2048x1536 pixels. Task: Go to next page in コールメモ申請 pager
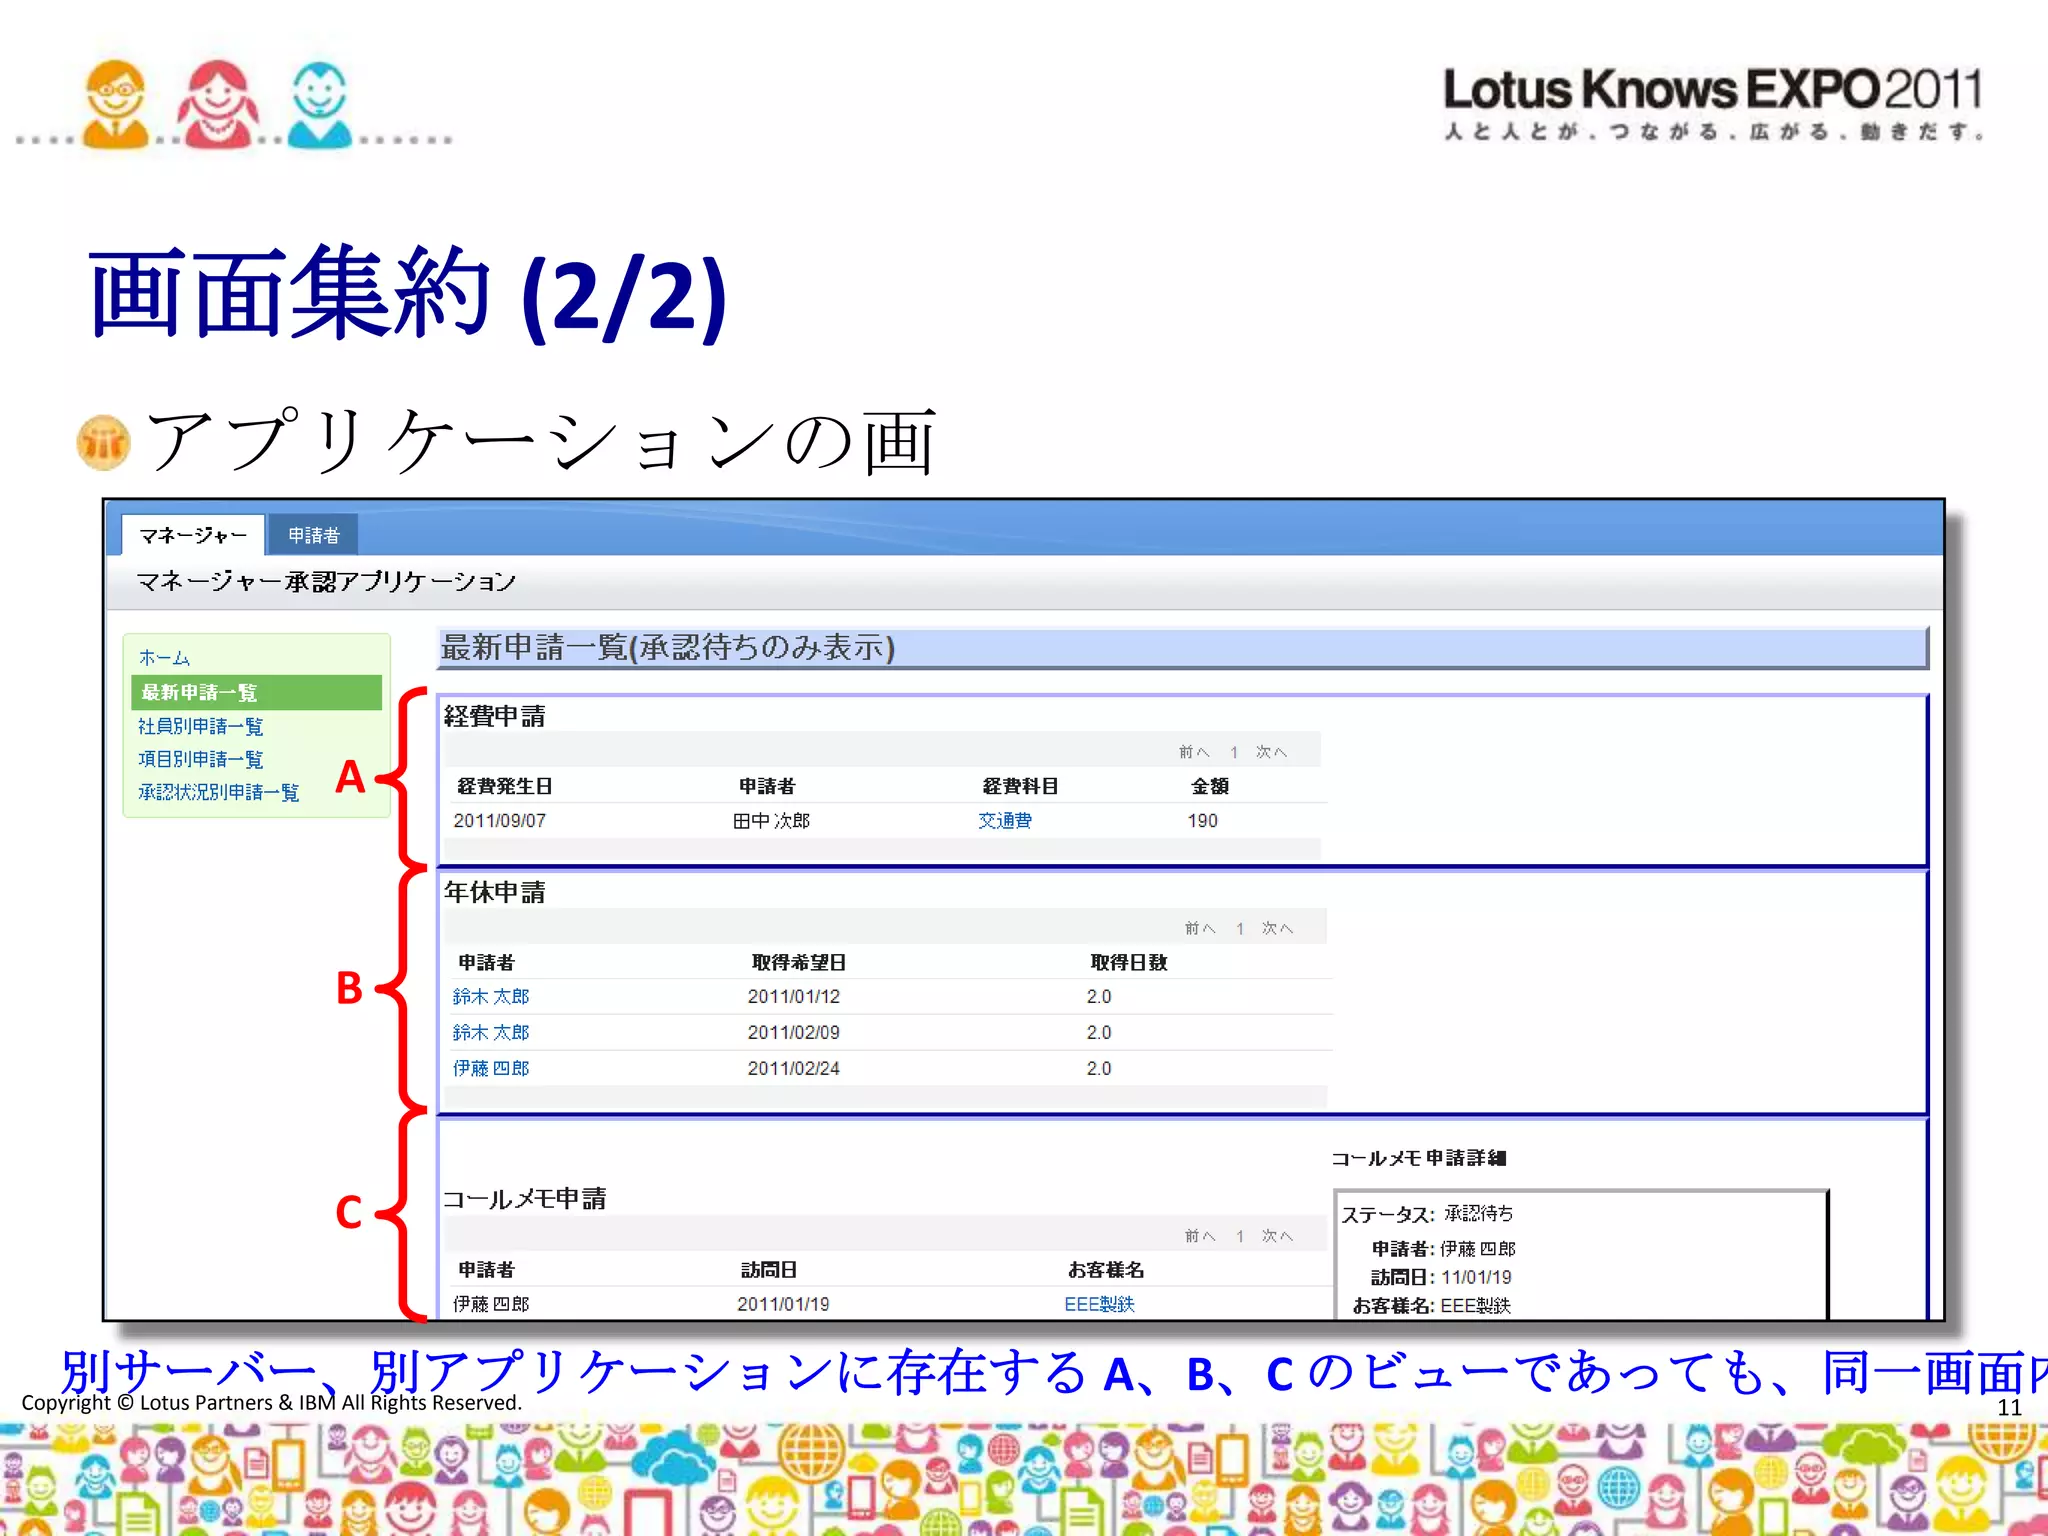(x=1277, y=1236)
